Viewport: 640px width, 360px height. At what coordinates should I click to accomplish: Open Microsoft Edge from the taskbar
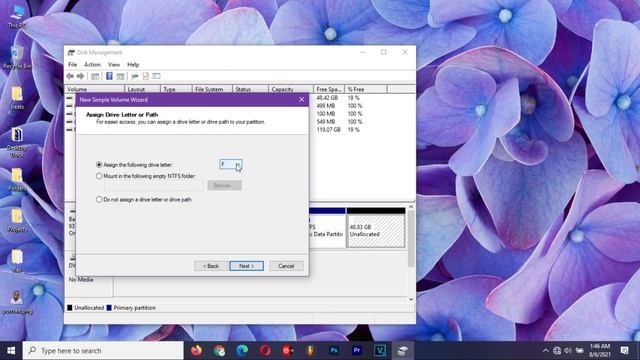[242, 350]
